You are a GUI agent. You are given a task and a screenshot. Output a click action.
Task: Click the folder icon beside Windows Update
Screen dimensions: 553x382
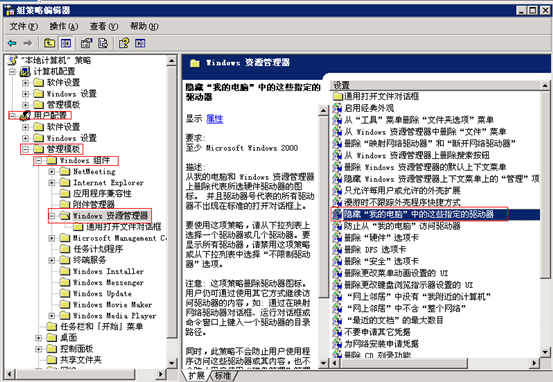(65, 293)
